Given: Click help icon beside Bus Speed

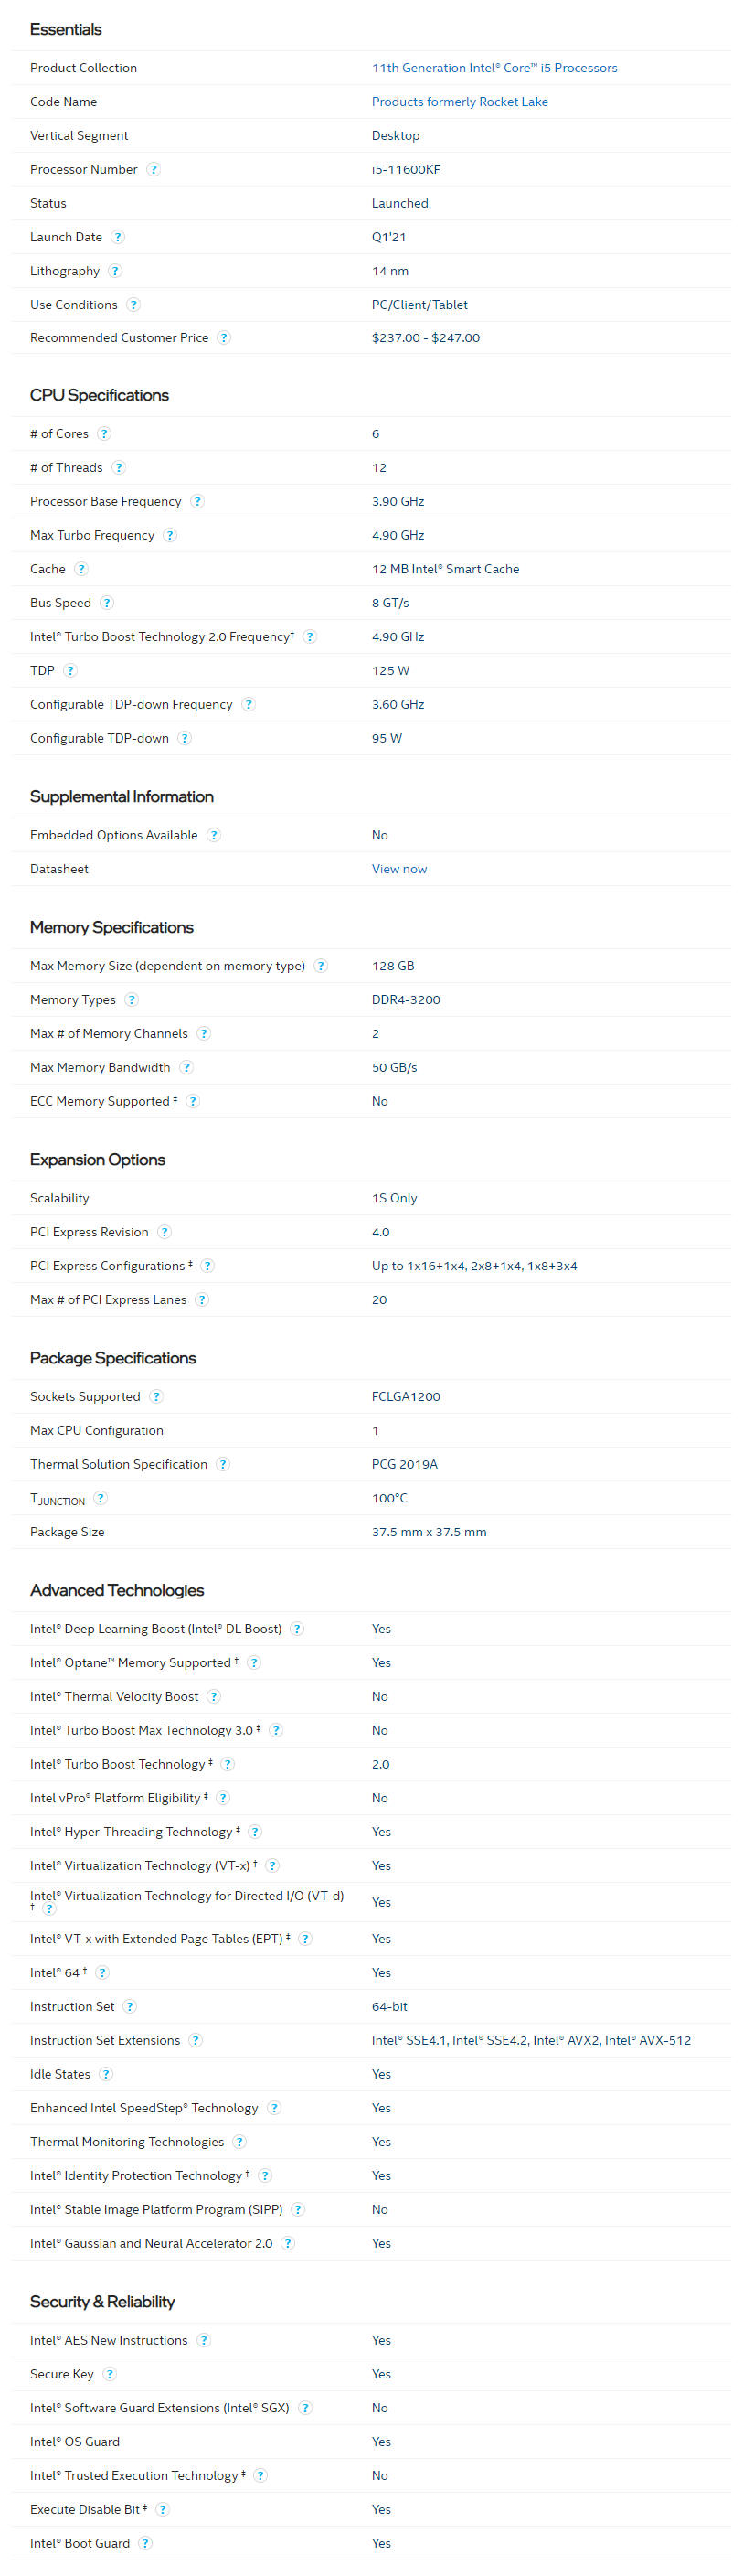Looking at the screenshot, I should [107, 602].
